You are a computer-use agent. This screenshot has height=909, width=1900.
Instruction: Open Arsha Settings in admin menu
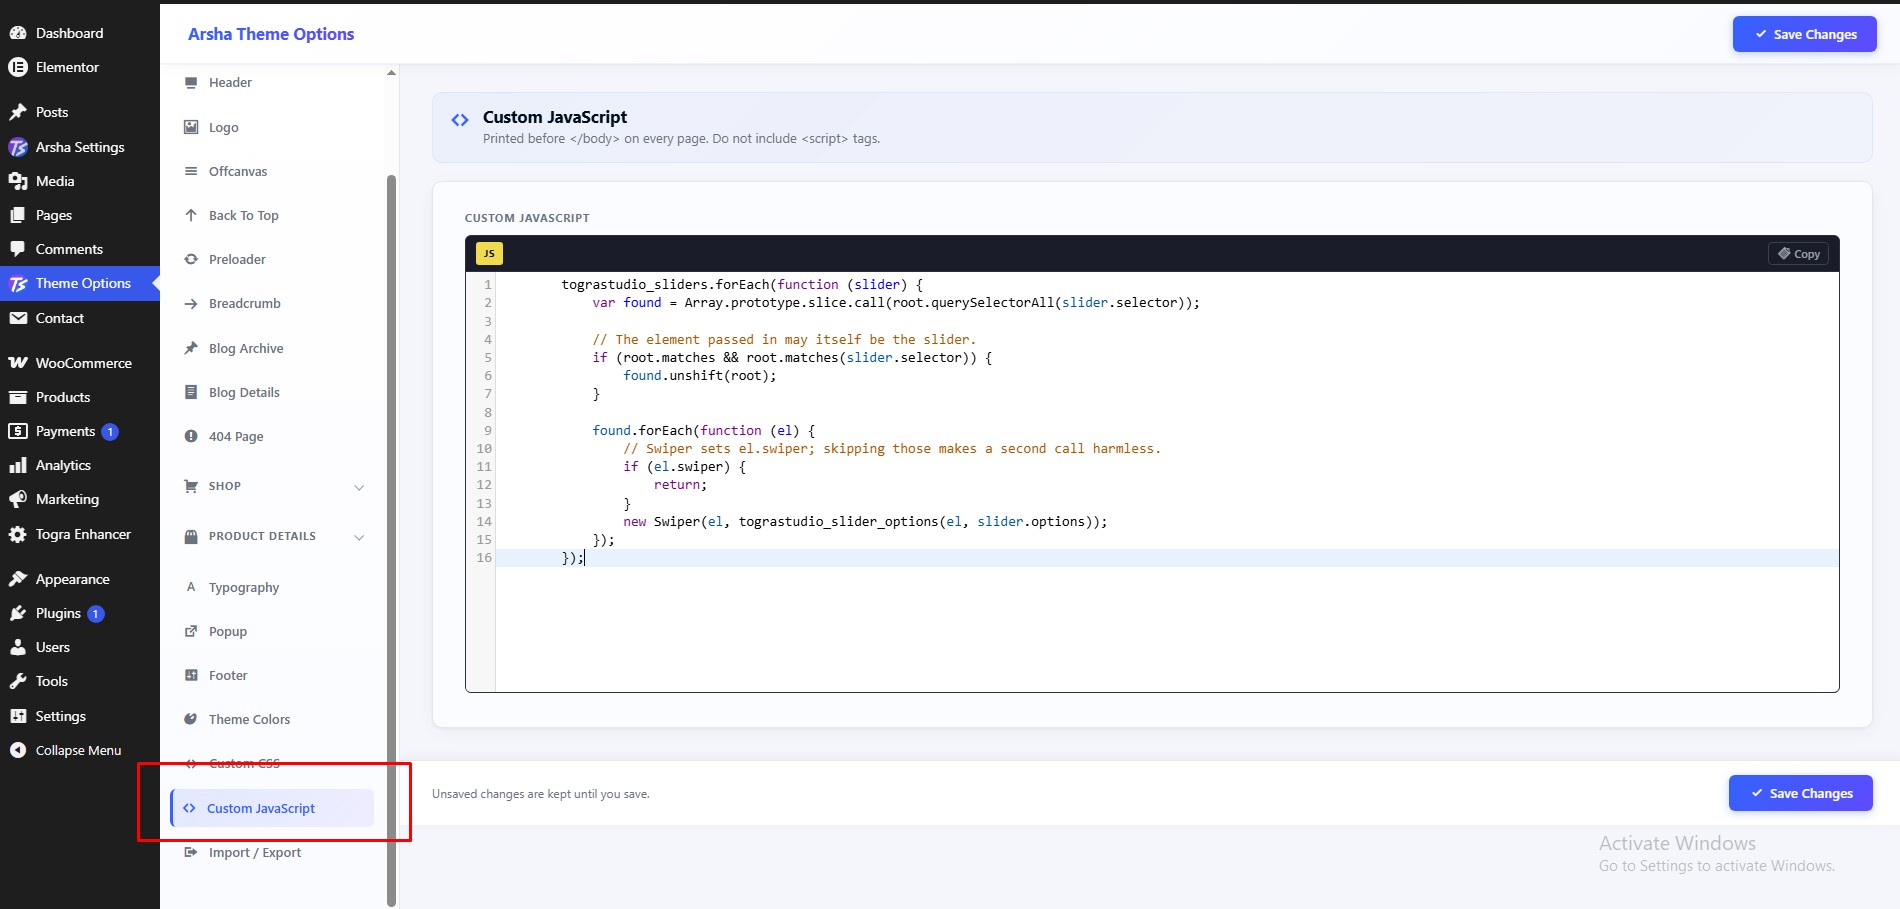[x=80, y=147]
